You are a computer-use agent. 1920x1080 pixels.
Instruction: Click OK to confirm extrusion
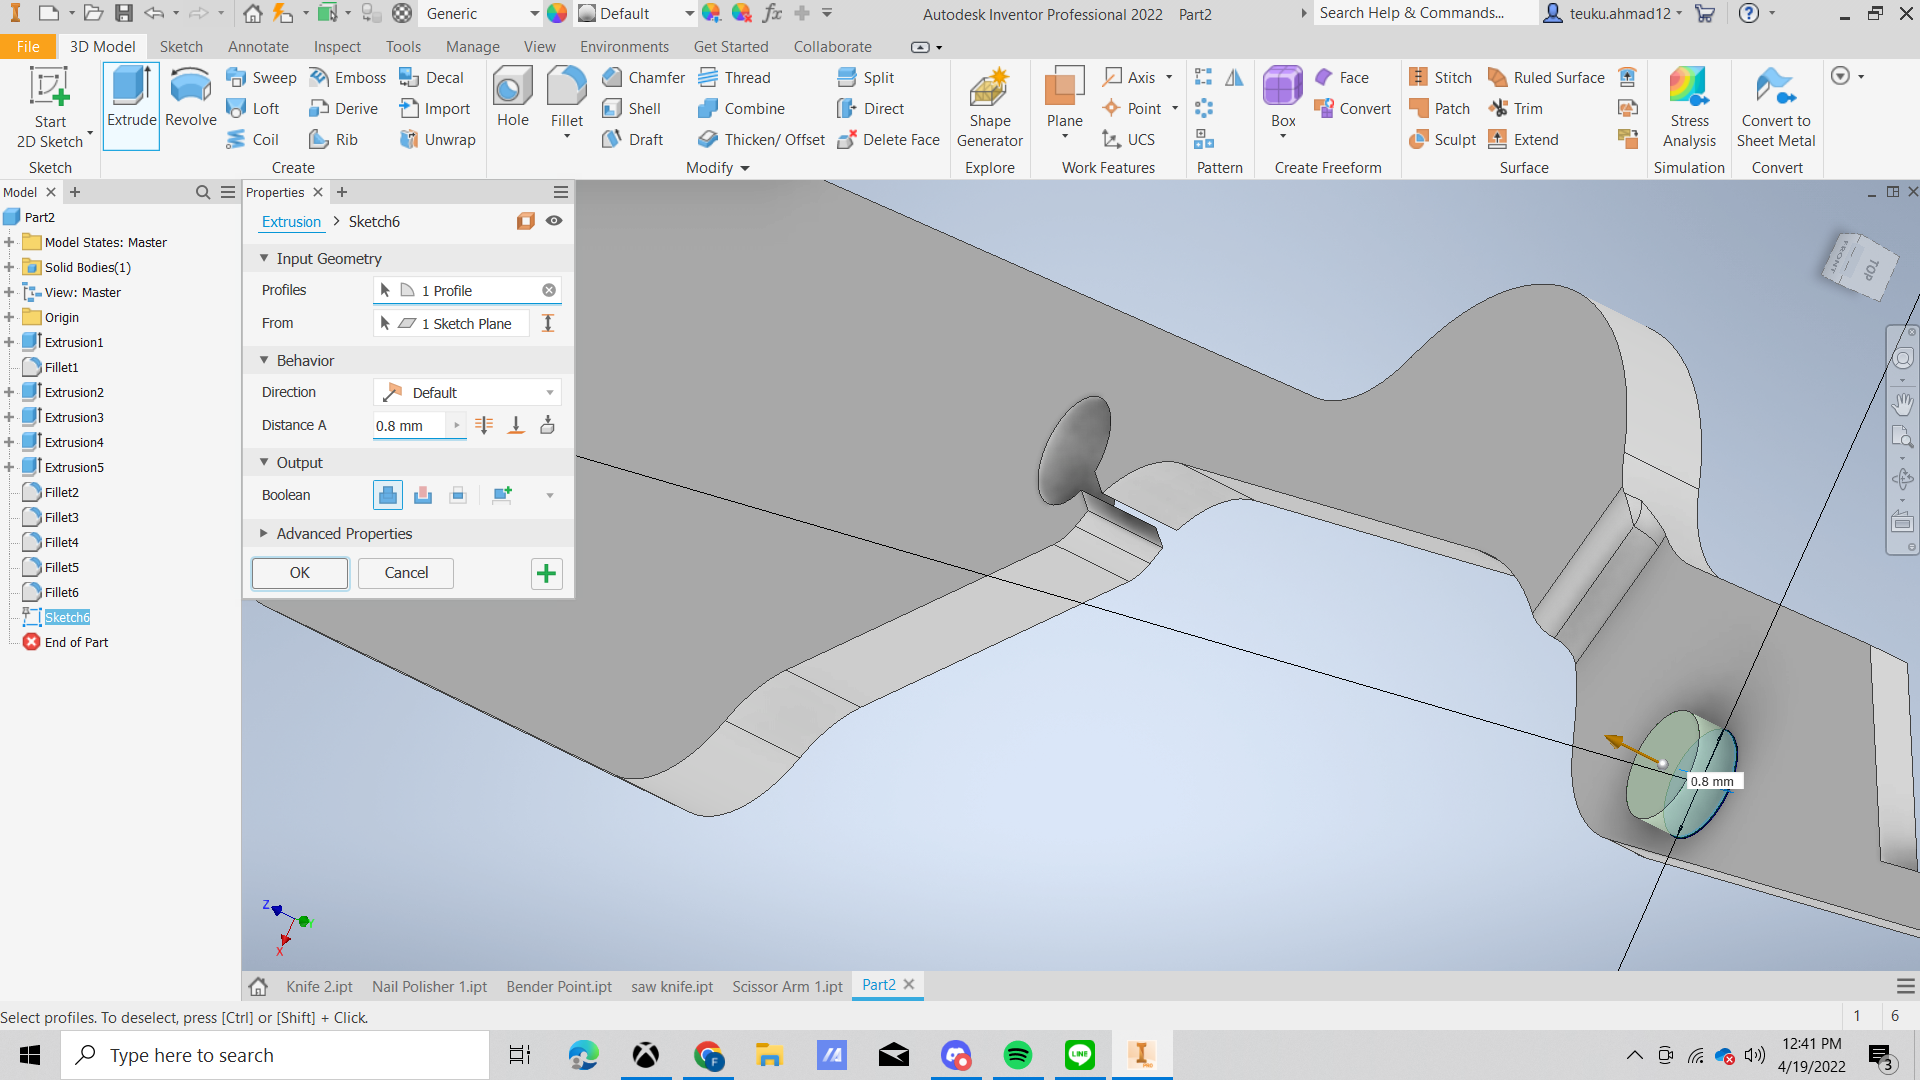coord(300,573)
